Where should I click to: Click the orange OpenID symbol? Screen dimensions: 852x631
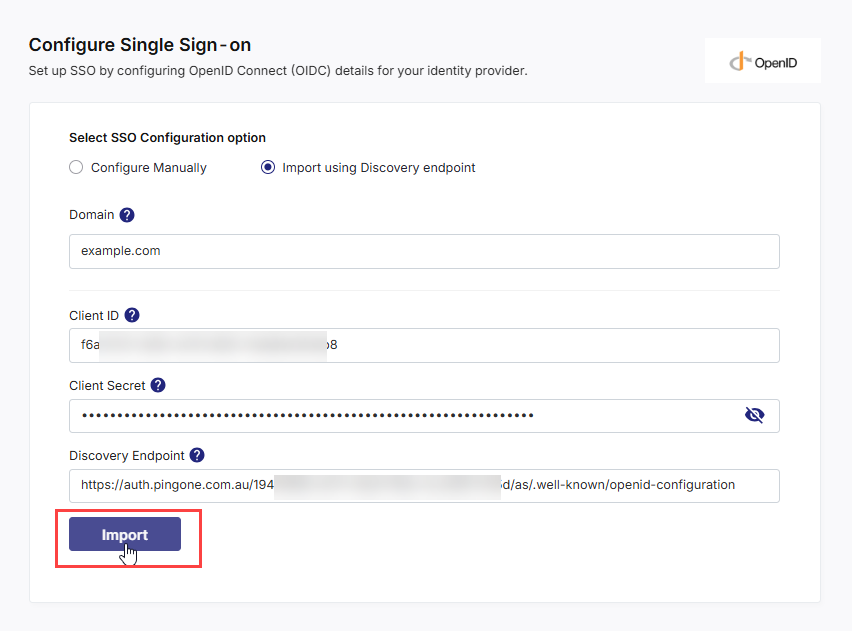click(x=742, y=60)
